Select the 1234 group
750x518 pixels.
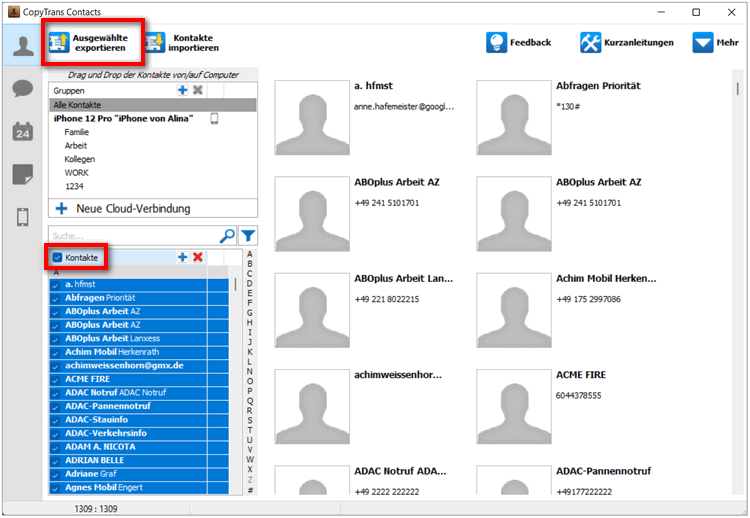74,186
